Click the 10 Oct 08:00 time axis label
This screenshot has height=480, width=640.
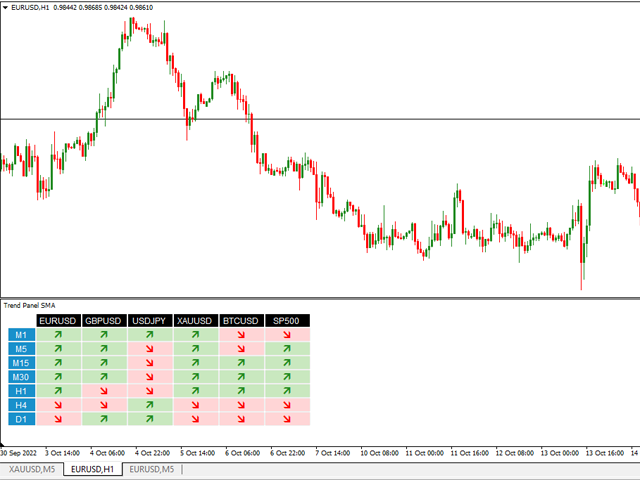tap(380, 453)
